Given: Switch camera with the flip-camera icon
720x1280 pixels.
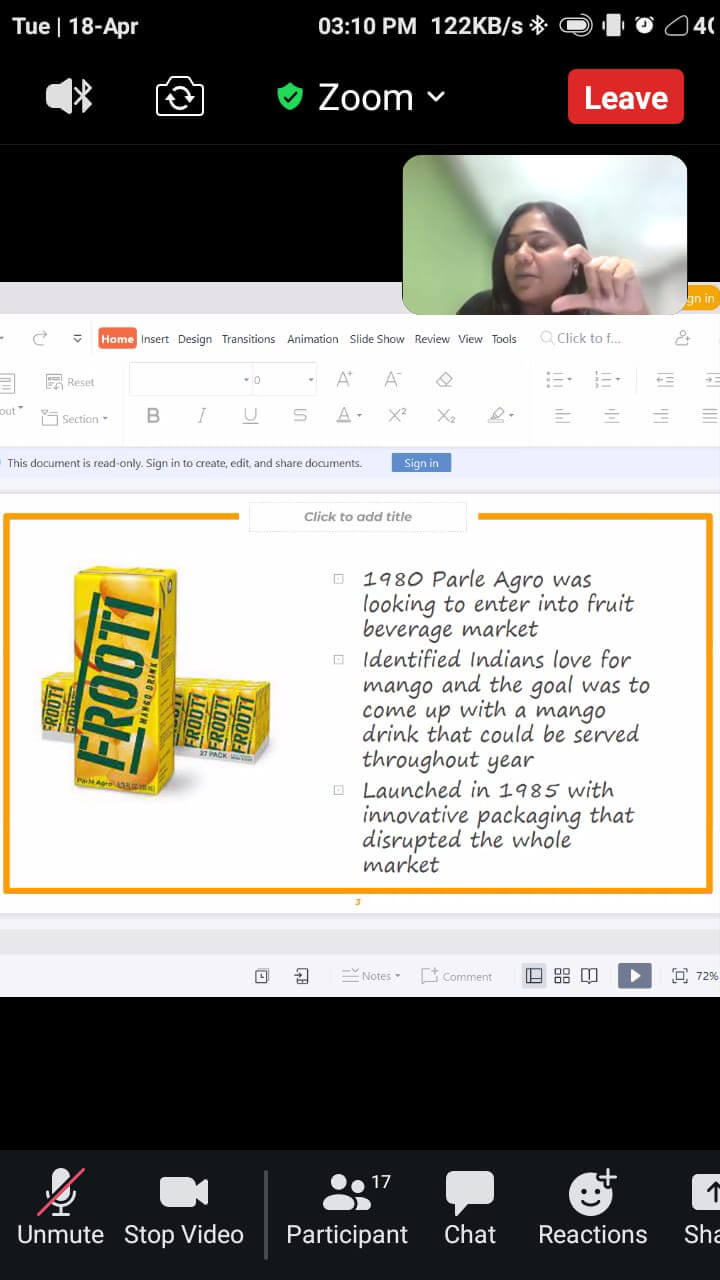Looking at the screenshot, I should pos(180,97).
